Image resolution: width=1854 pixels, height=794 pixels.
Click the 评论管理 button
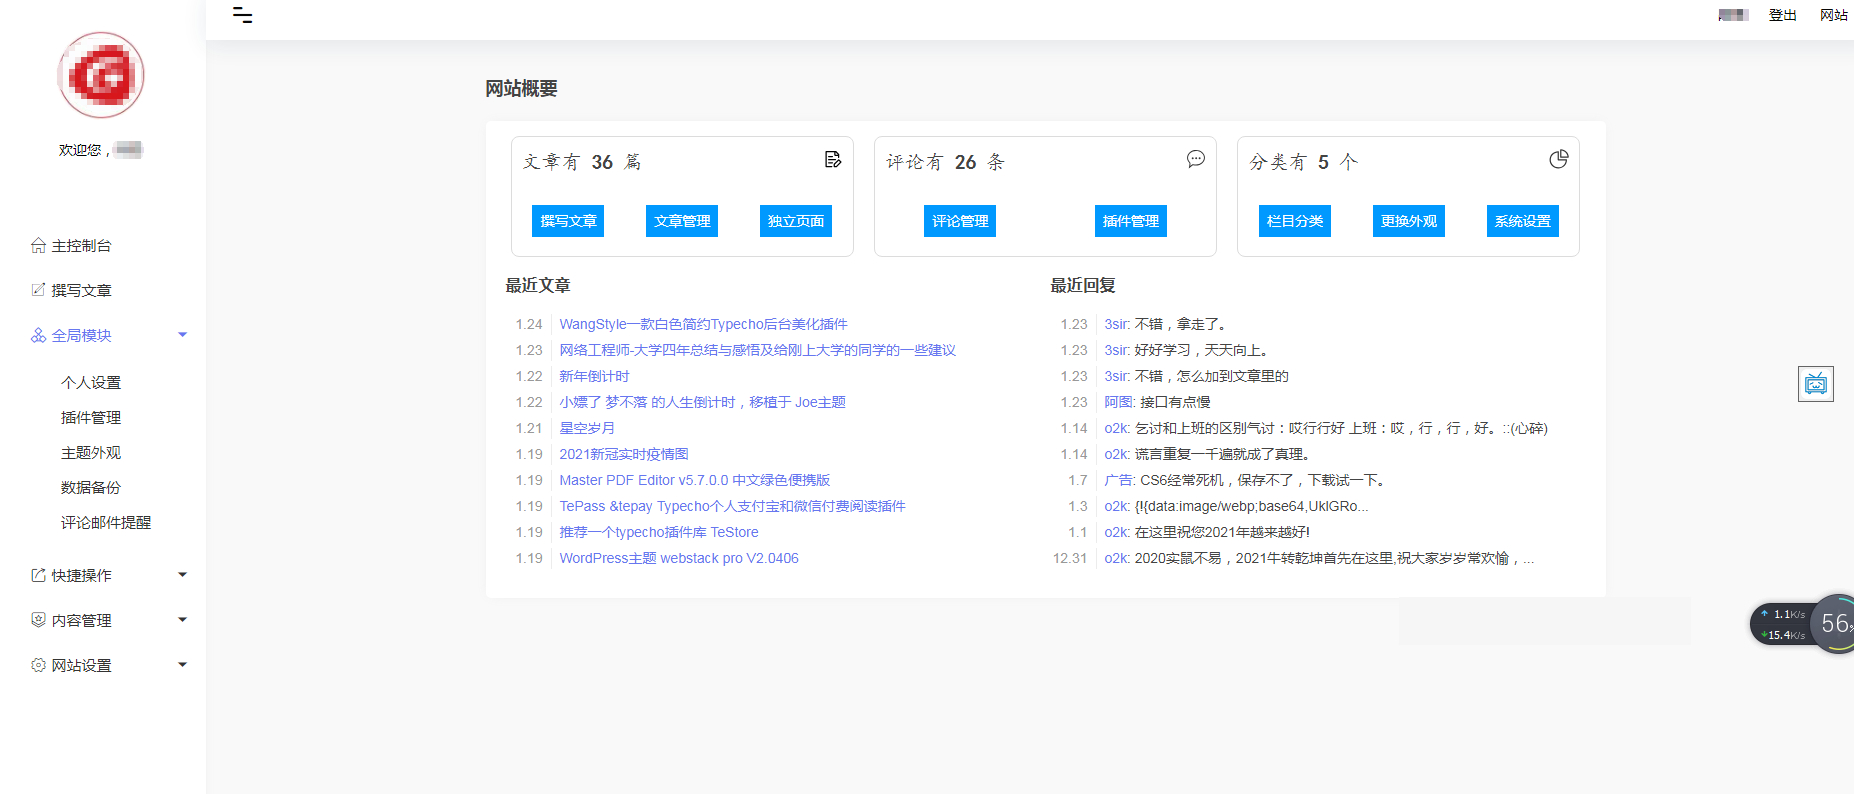pyautogui.click(x=960, y=221)
